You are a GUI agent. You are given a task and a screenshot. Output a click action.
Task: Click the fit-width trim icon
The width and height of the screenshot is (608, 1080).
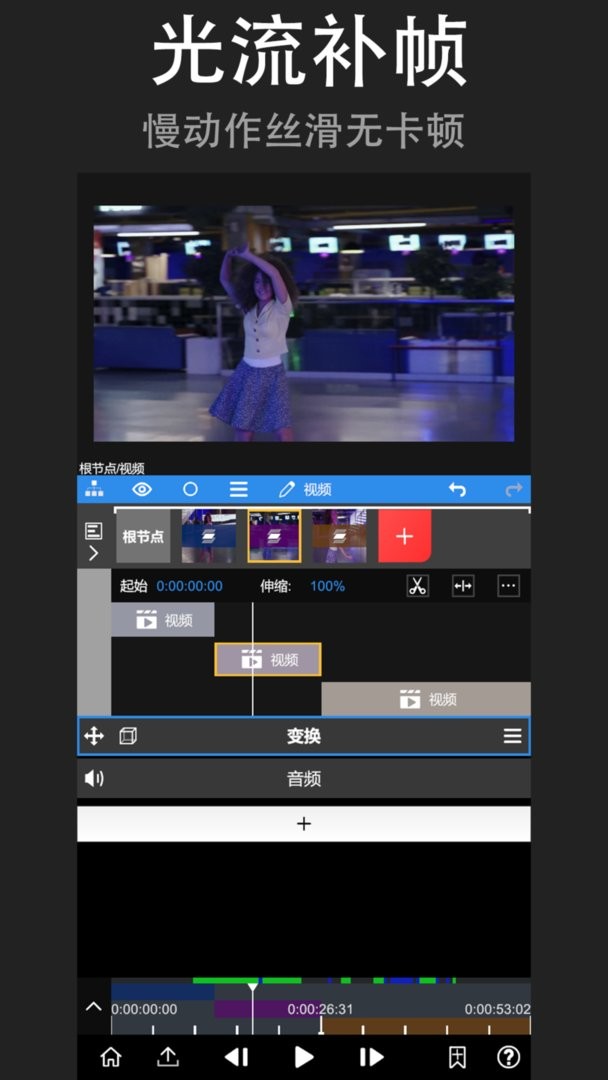point(463,586)
